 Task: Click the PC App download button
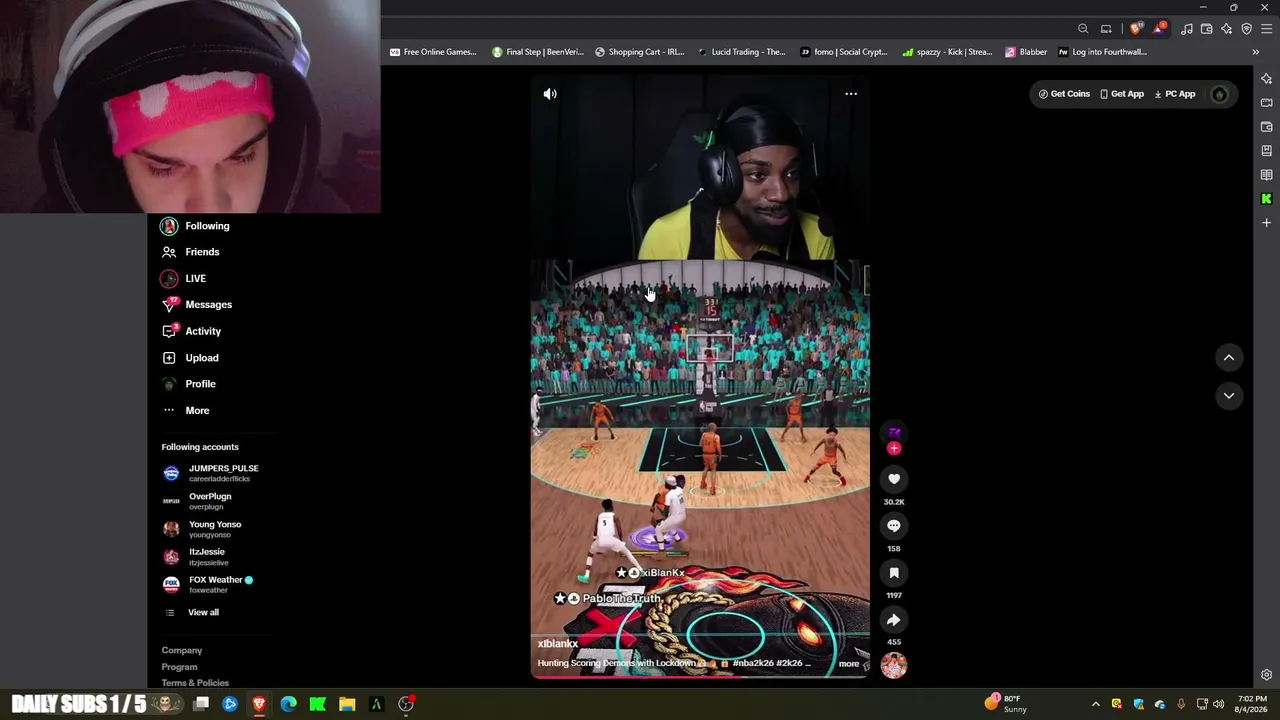(x=1175, y=94)
